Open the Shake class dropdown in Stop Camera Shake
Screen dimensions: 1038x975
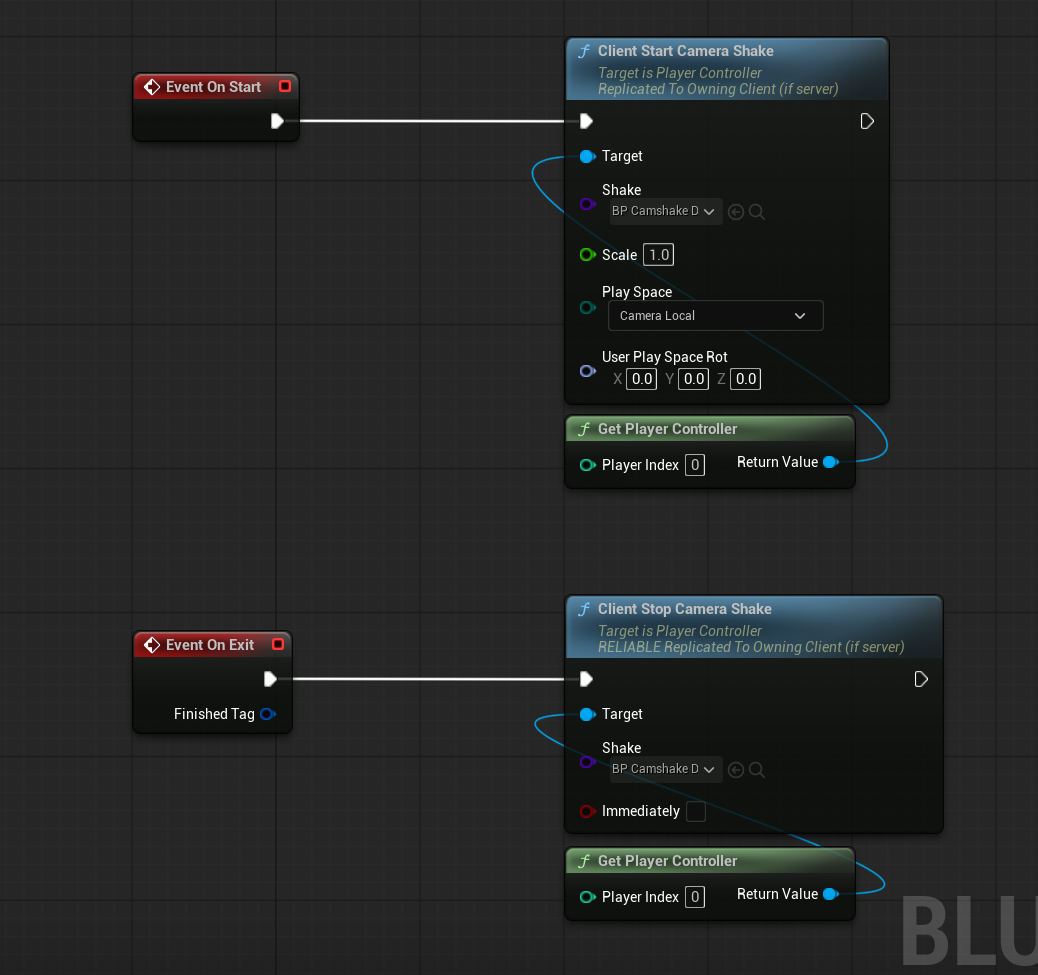pyautogui.click(x=666, y=770)
